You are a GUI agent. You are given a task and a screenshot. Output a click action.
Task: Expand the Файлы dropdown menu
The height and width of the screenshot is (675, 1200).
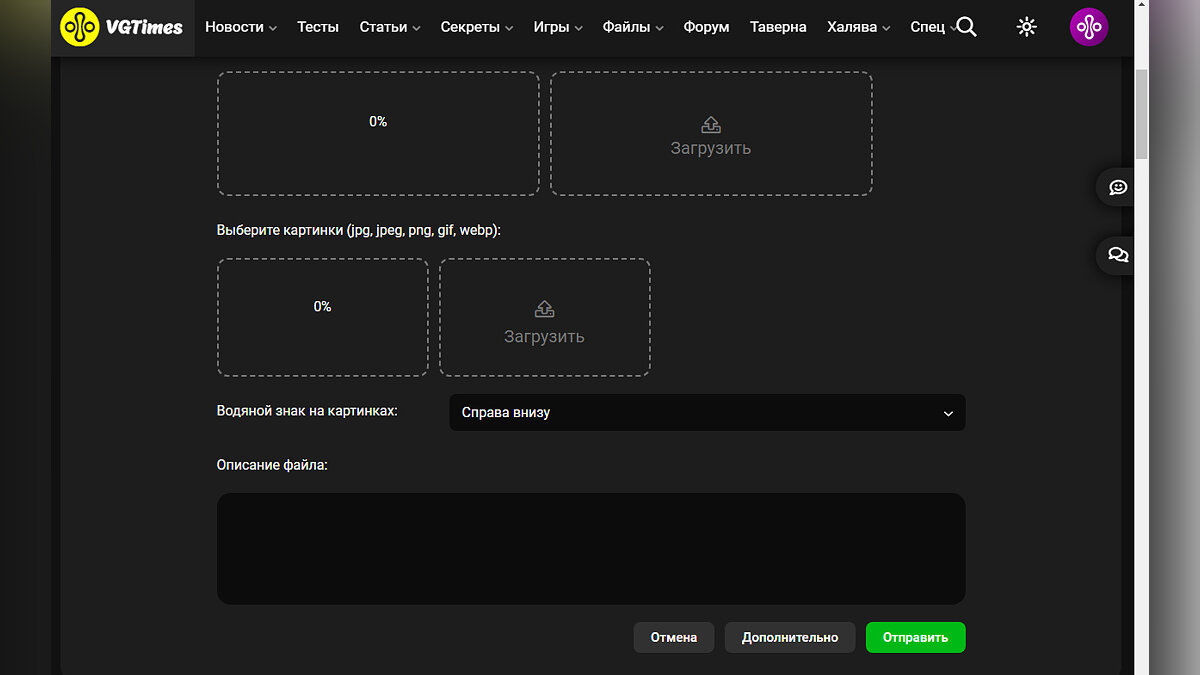click(632, 27)
